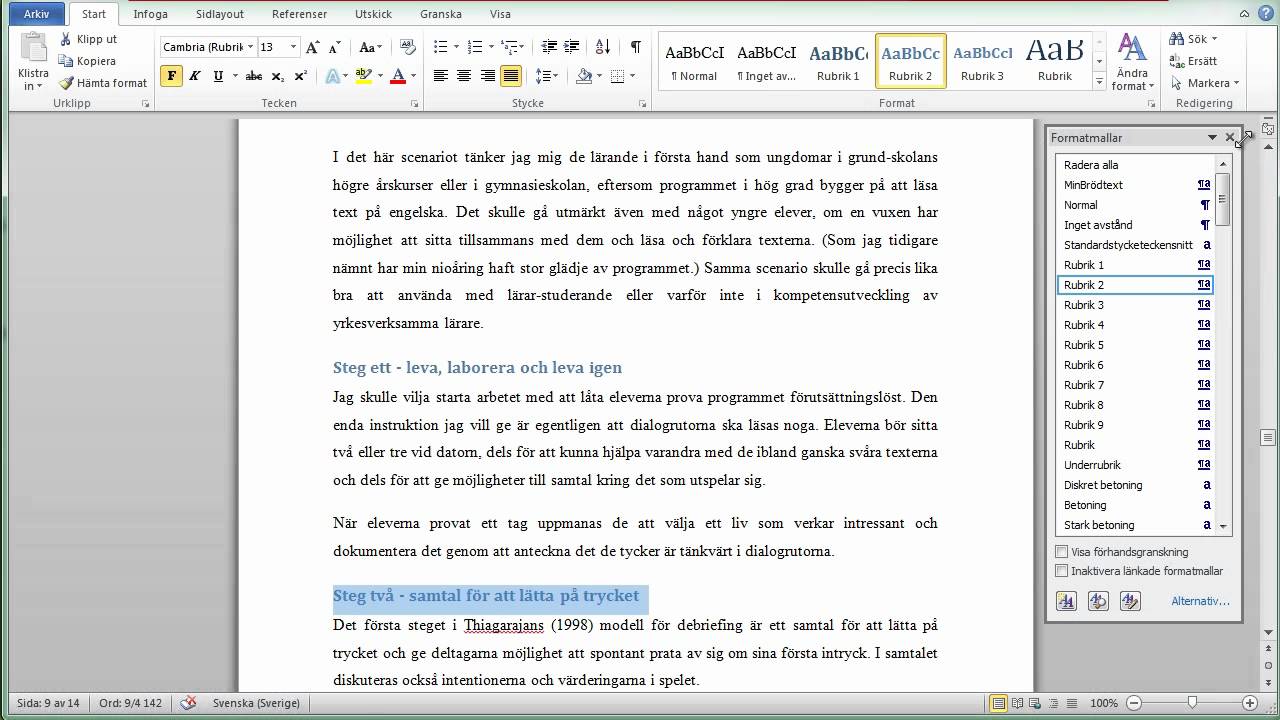This screenshot has height=720, width=1280.
Task: Shrink the font size with the smaller A icon
Action: click(336, 47)
